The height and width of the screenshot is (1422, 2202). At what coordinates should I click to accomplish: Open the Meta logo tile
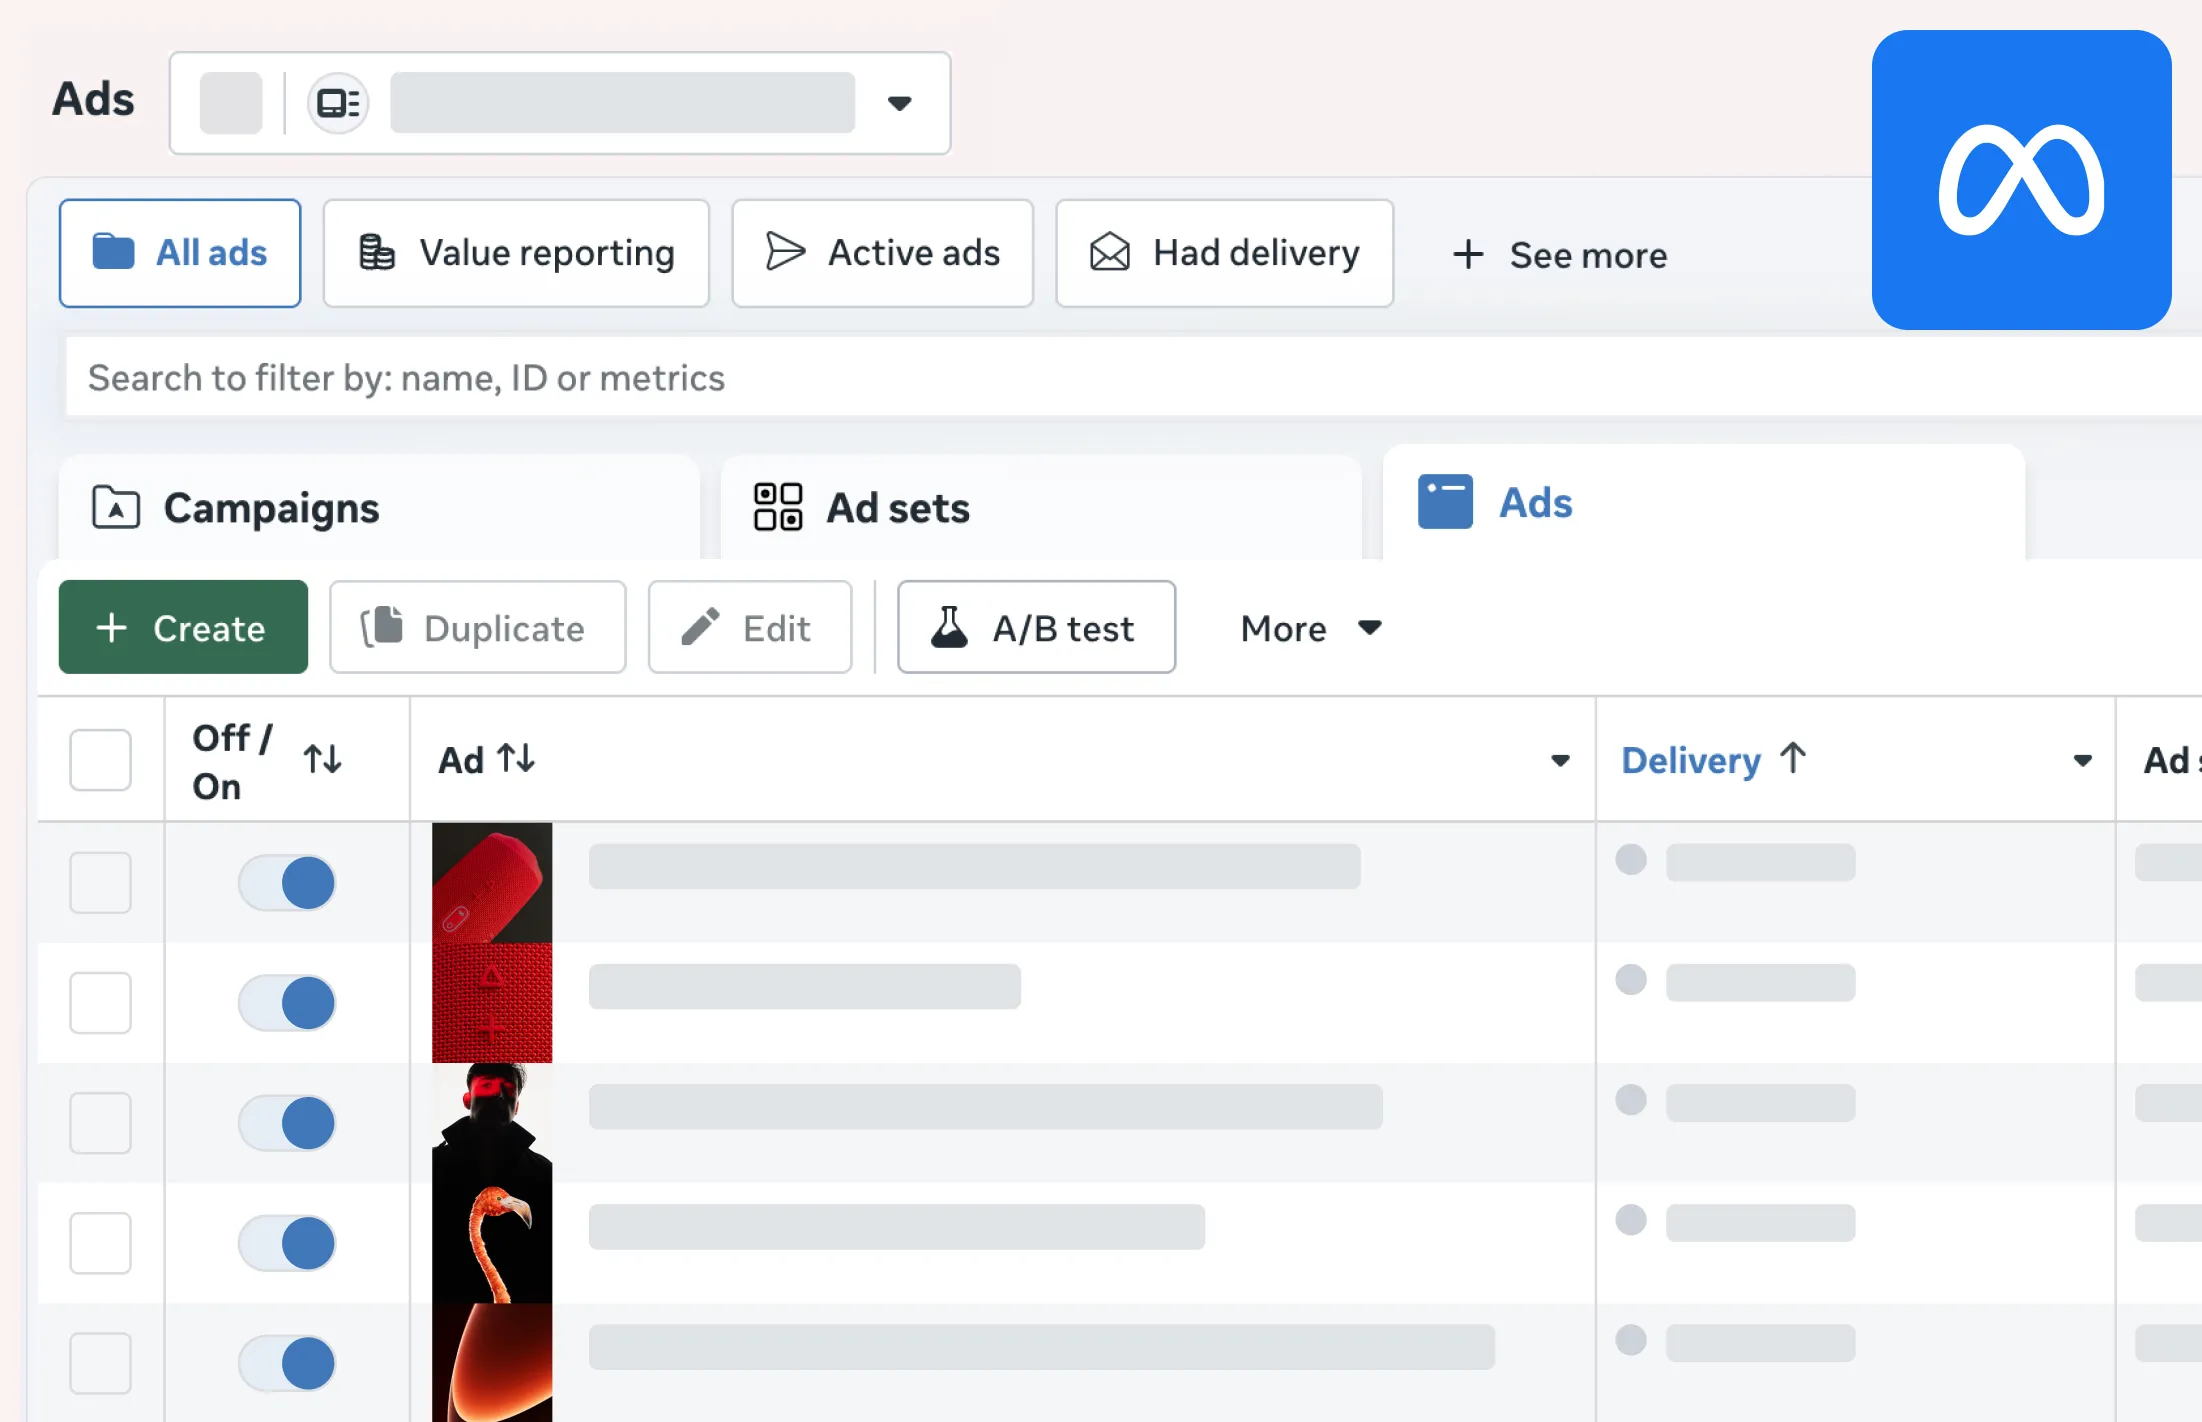tap(2021, 180)
